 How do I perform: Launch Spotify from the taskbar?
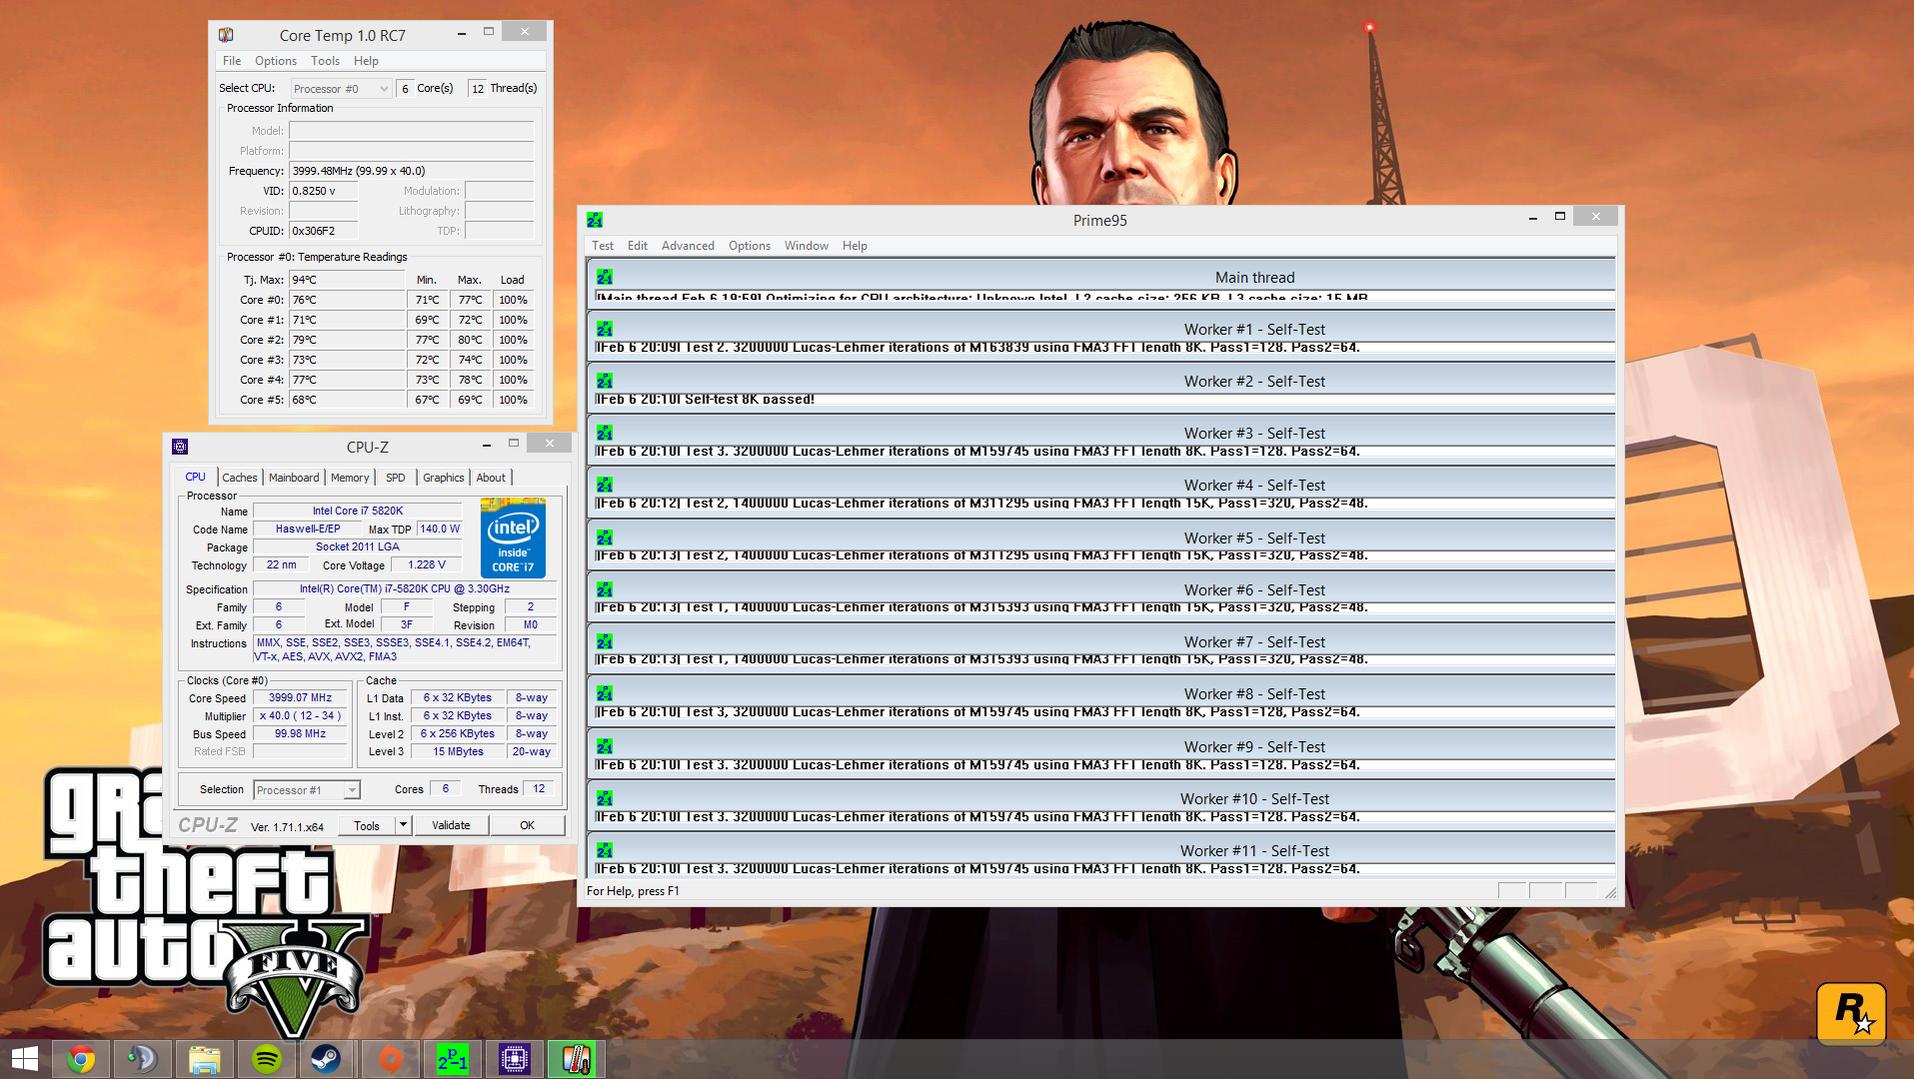[x=266, y=1059]
